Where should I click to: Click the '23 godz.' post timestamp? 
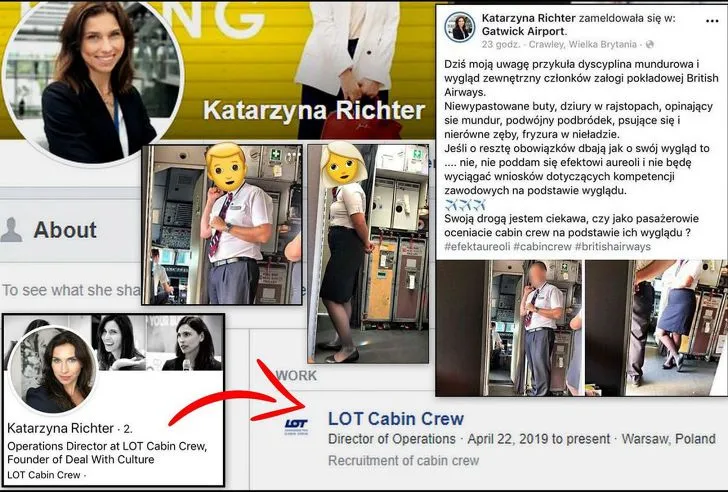tap(500, 45)
